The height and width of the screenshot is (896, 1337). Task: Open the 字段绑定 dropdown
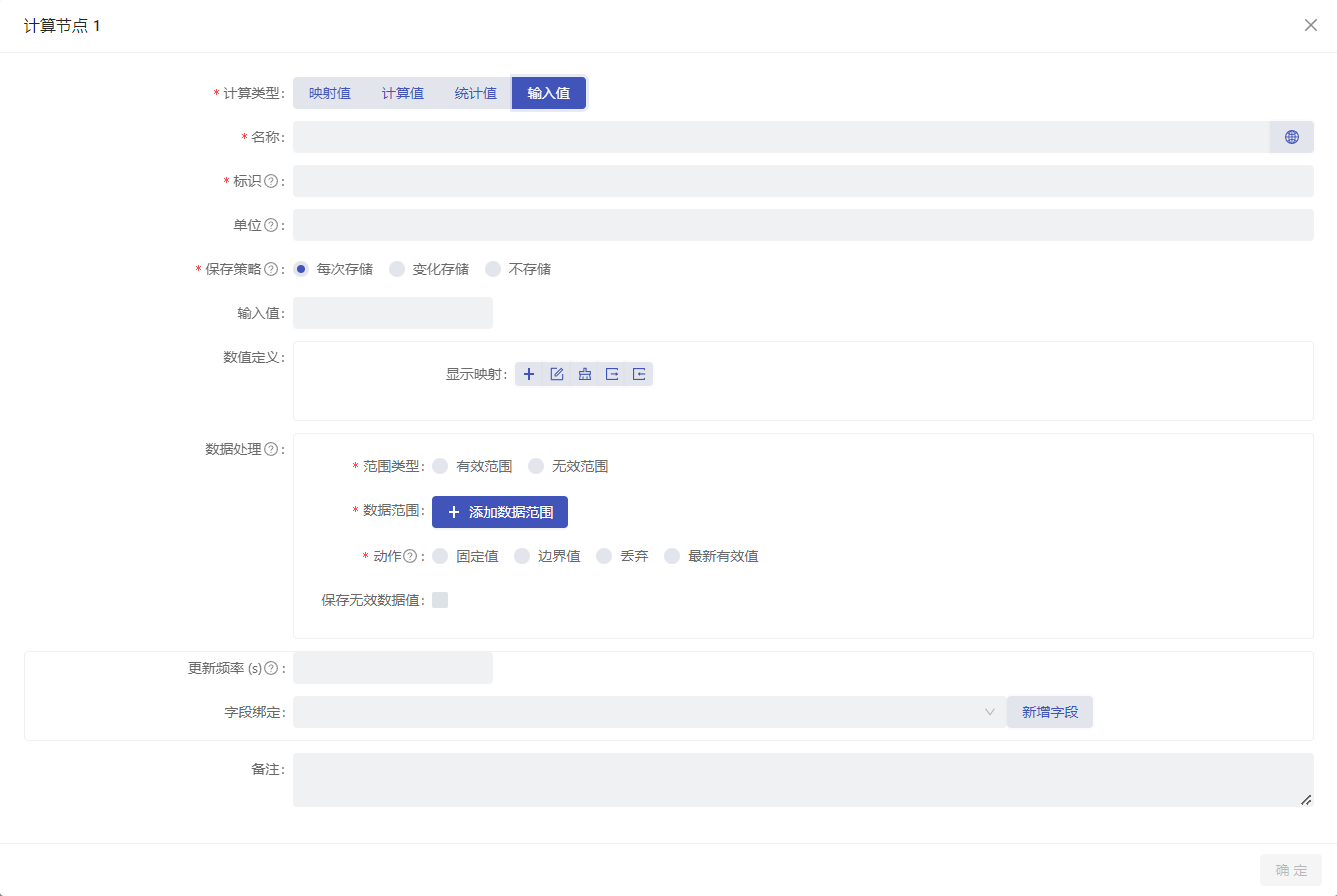[x=650, y=712]
